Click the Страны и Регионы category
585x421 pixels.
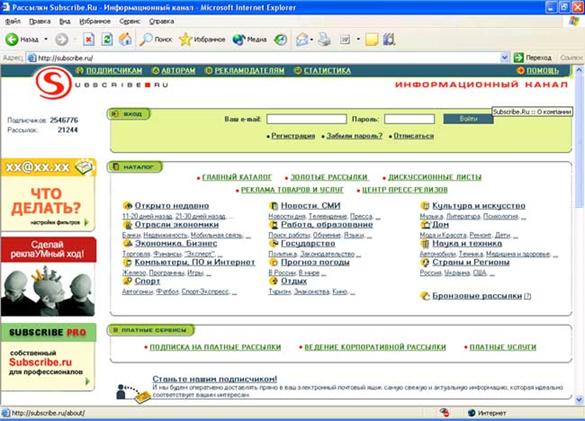[471, 262]
